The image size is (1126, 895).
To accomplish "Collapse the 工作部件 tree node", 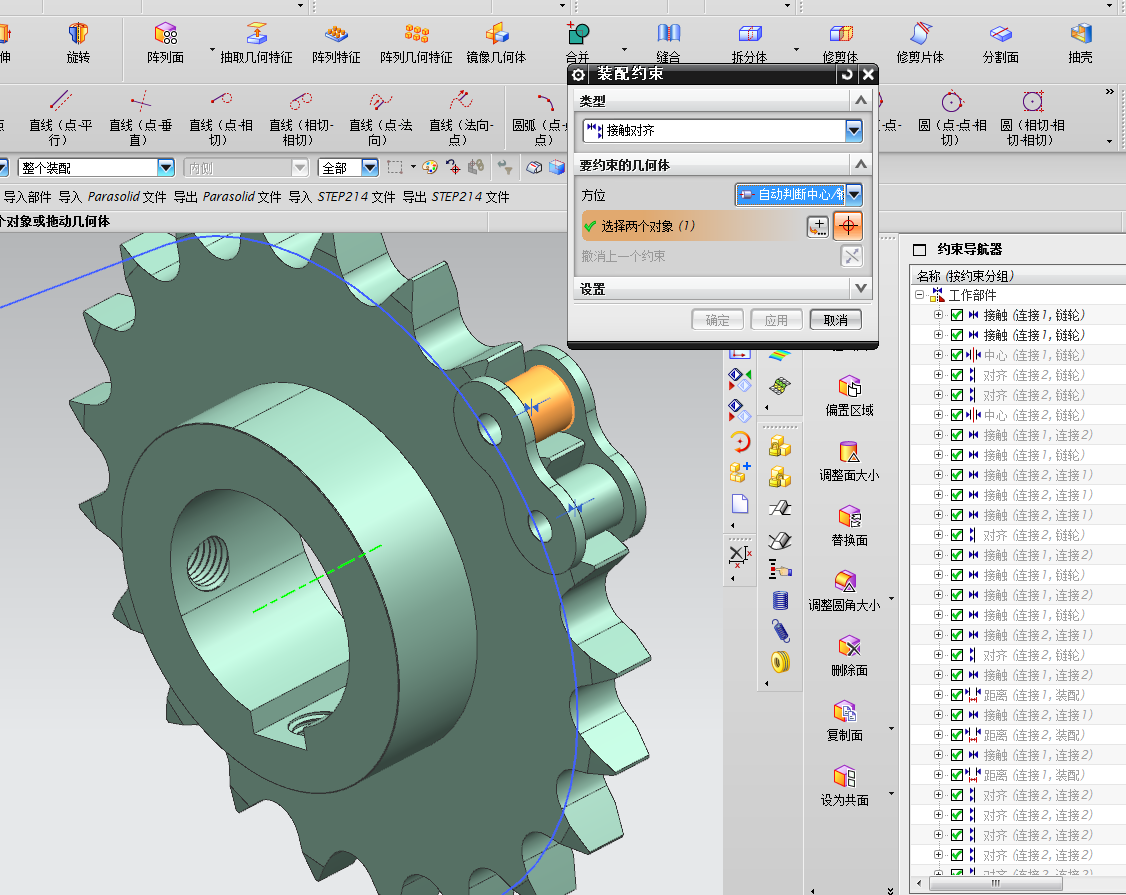I will pos(919,295).
